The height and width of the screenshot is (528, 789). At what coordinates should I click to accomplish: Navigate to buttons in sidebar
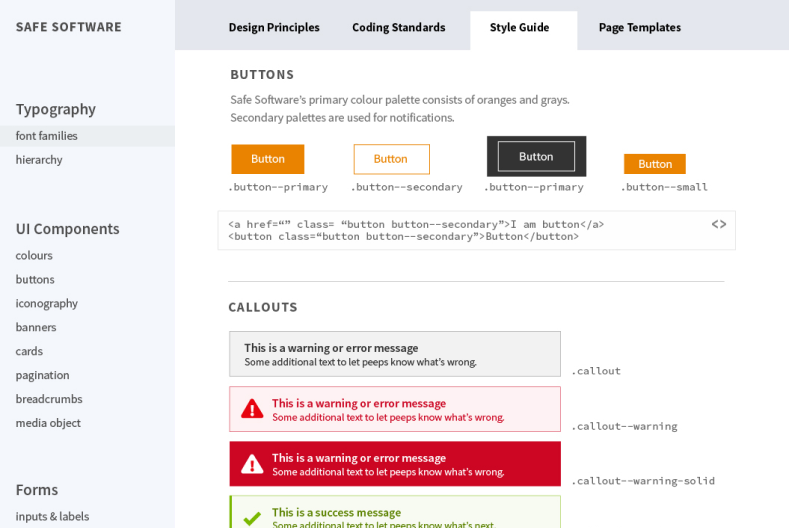coord(35,279)
